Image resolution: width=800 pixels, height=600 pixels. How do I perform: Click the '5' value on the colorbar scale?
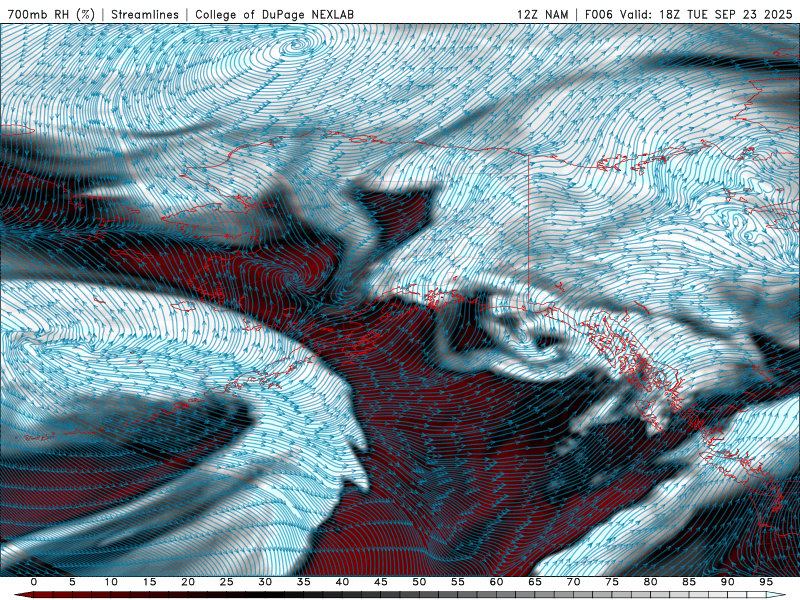(x=72, y=582)
